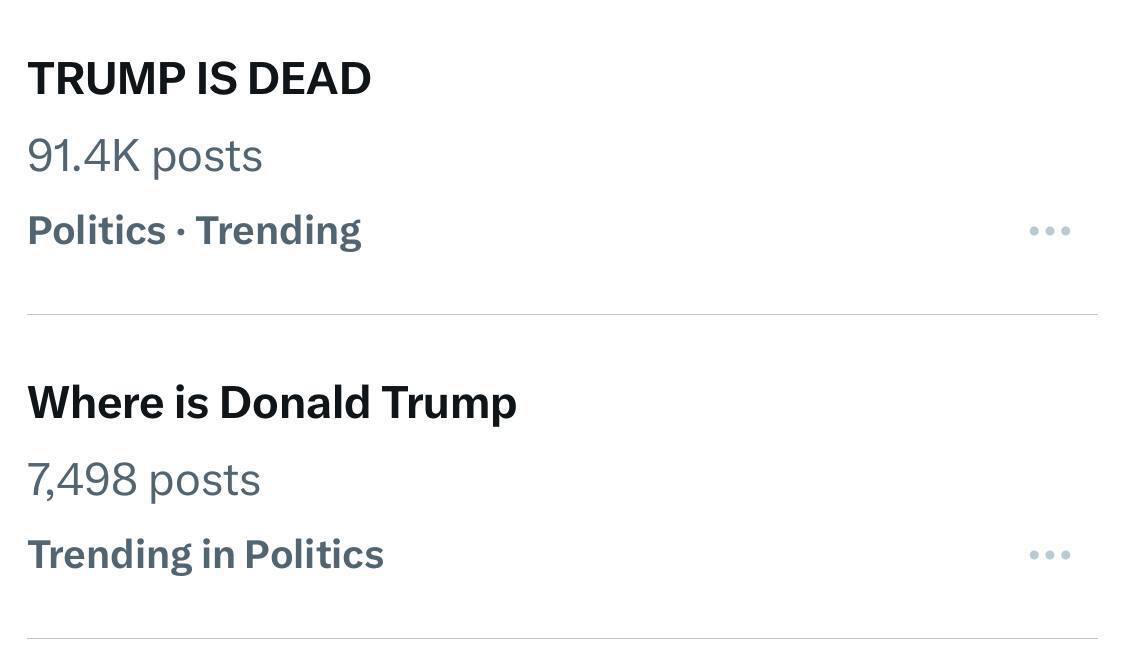Open the Where is Donald Trump trend
Image resolution: width=1125 pixels, height=647 pixels.
[272, 403]
